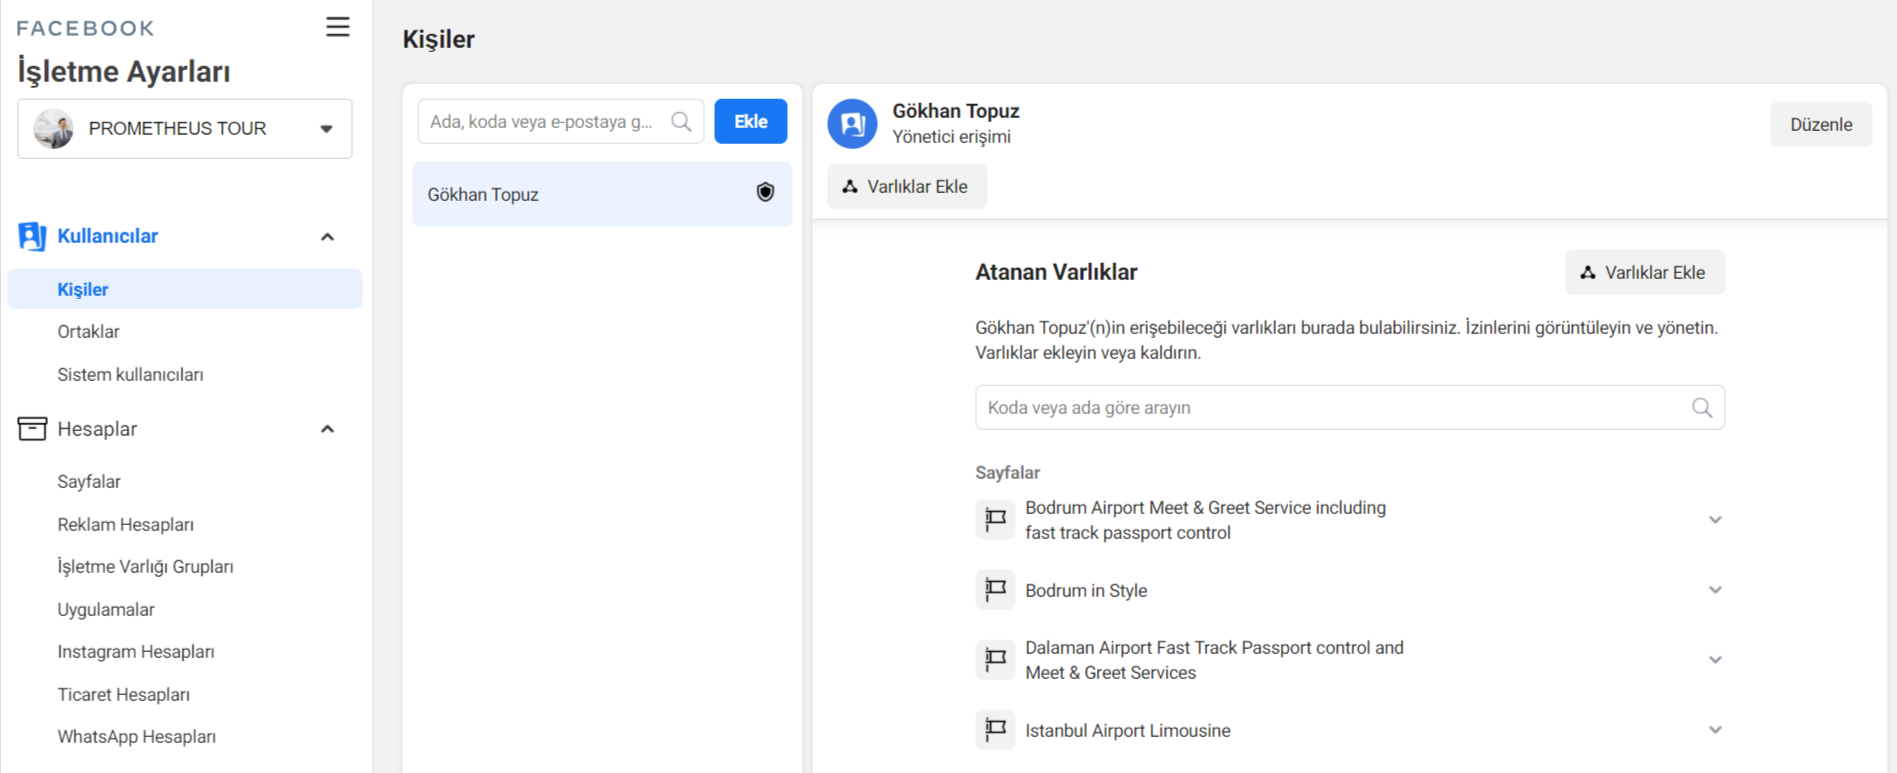The height and width of the screenshot is (773, 1897).
Task: Focus the people search field
Action: click(x=561, y=121)
